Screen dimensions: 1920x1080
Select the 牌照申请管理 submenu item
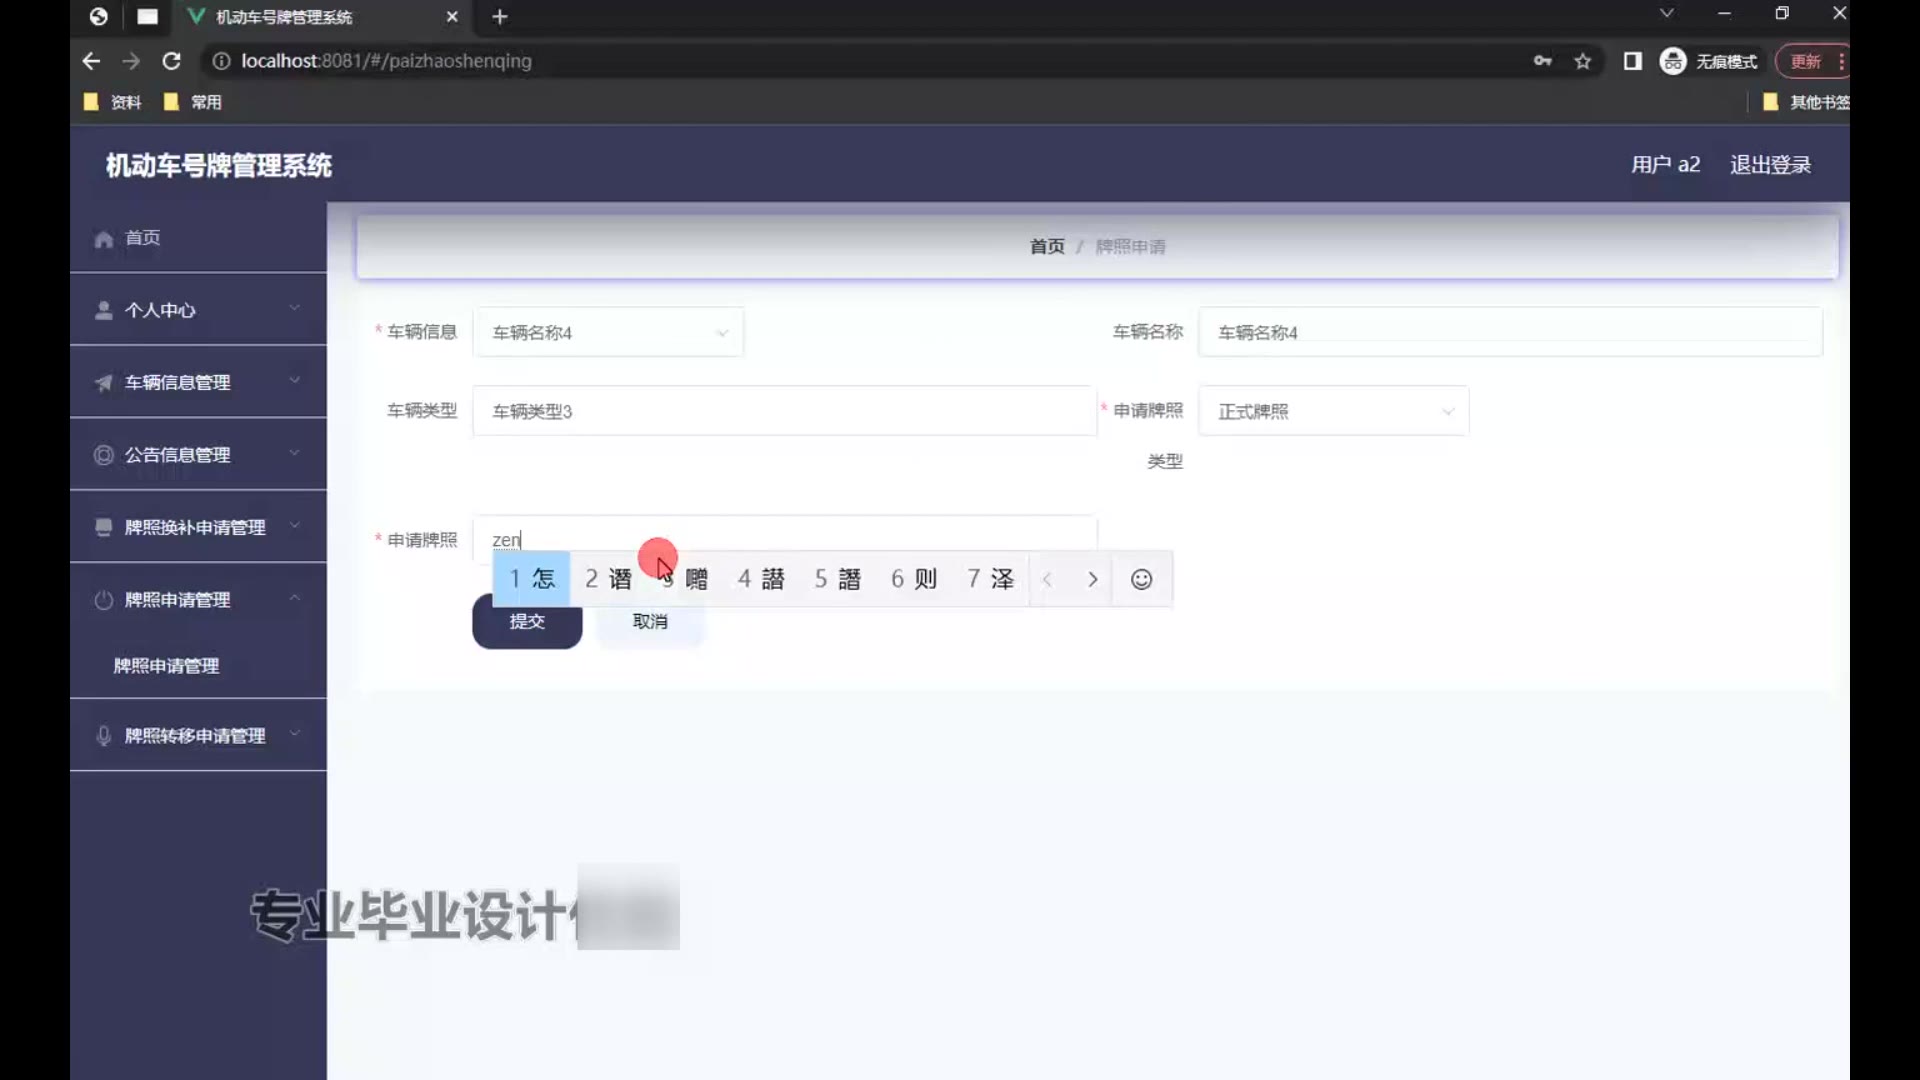click(166, 666)
